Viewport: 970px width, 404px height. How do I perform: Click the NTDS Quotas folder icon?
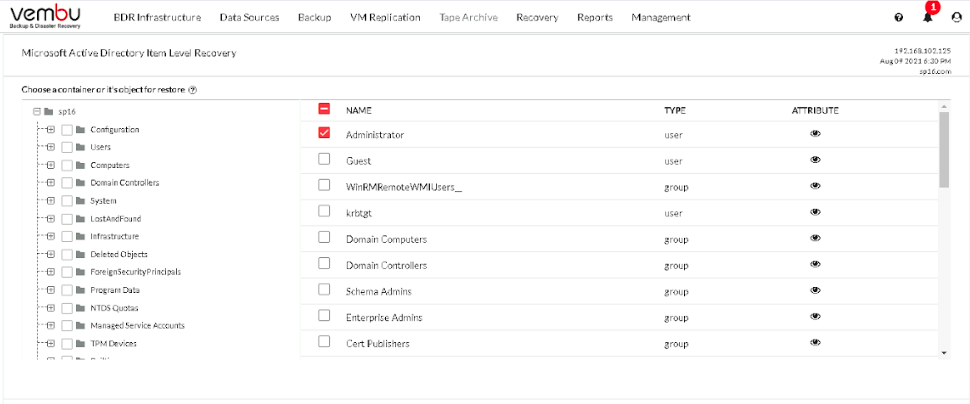(x=80, y=308)
